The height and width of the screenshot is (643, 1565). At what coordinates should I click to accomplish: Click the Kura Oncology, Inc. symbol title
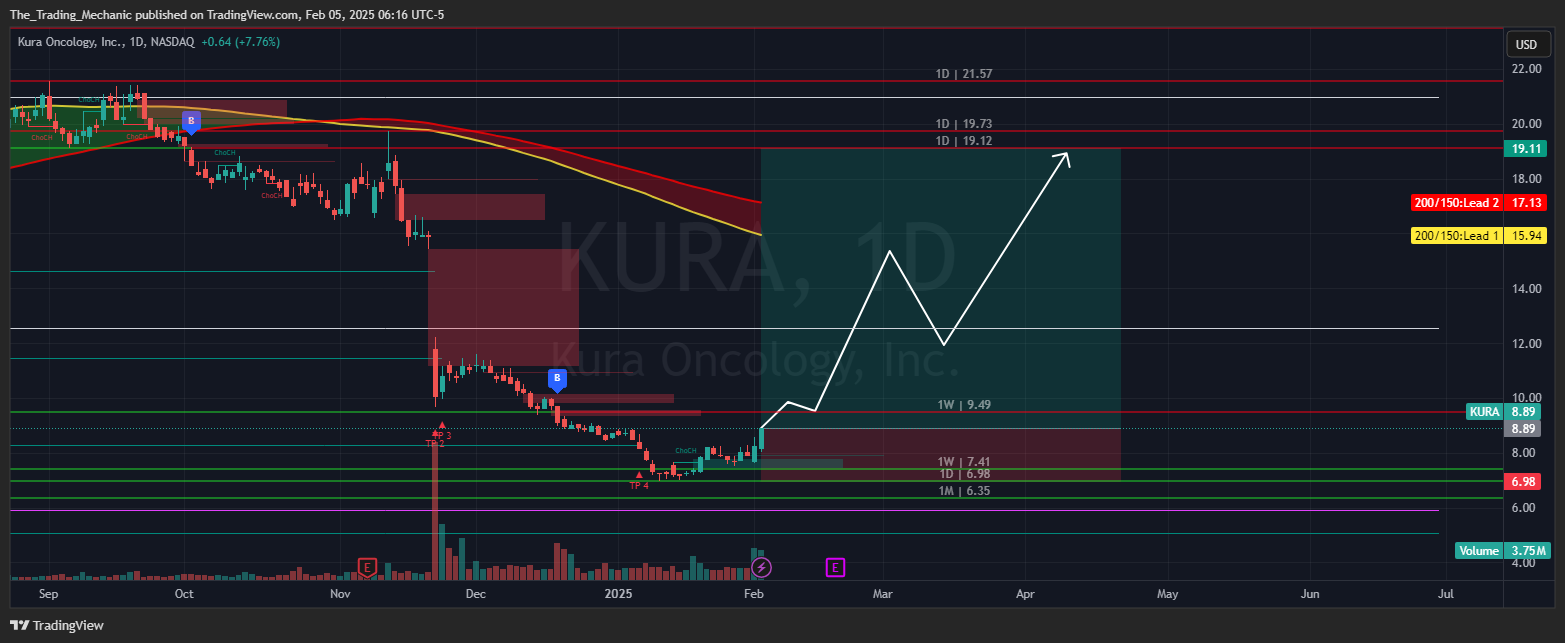[x=70, y=42]
